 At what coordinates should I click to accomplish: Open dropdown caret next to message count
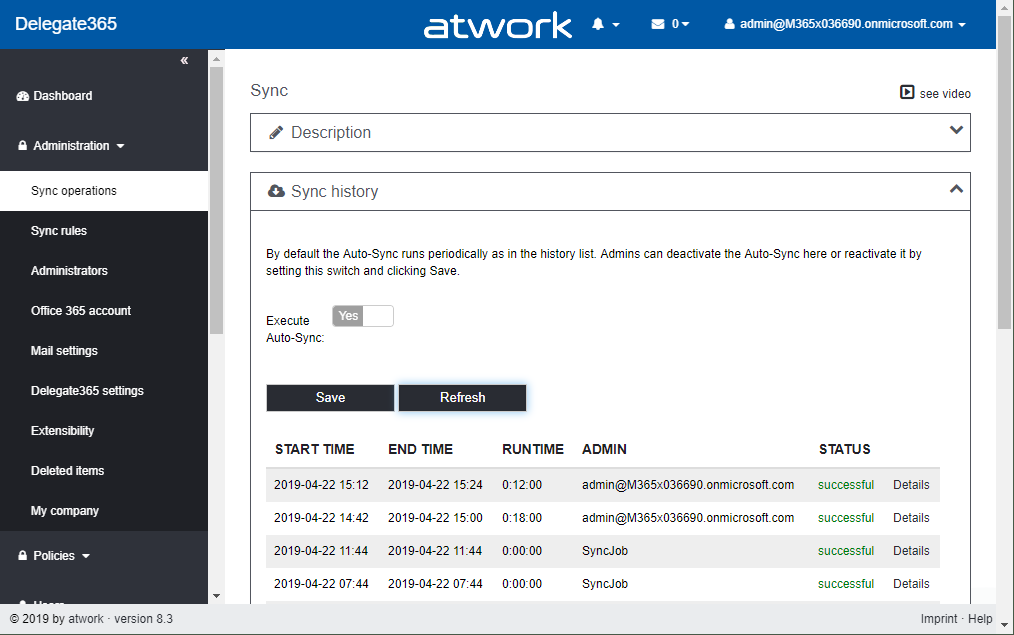pyautogui.click(x=685, y=24)
